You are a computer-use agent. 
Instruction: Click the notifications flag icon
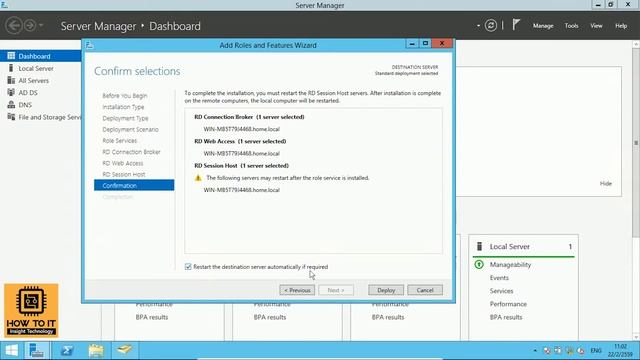pos(516,25)
